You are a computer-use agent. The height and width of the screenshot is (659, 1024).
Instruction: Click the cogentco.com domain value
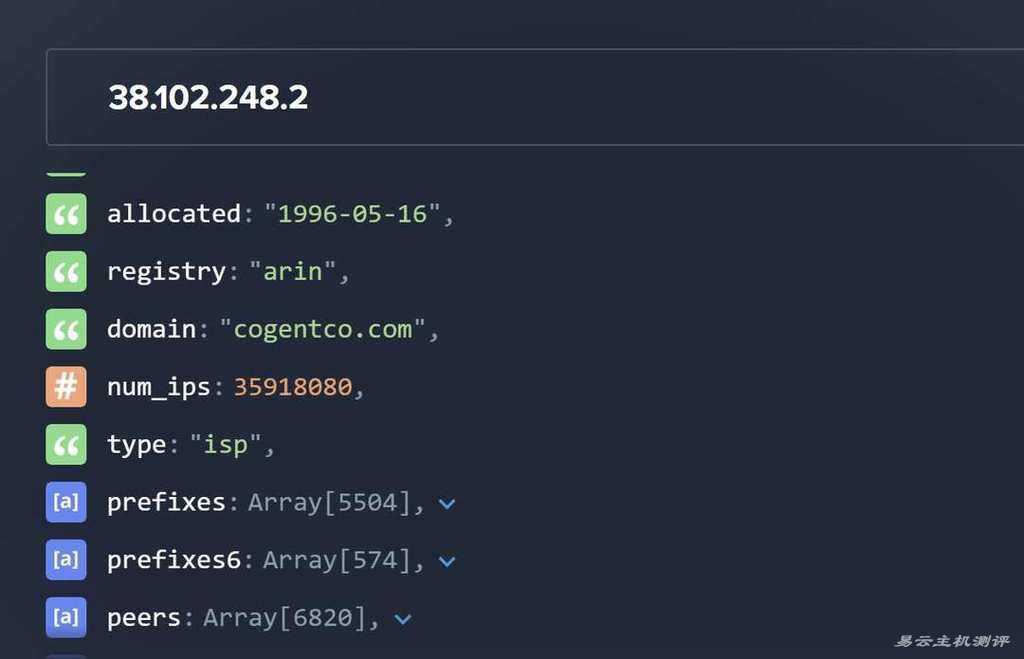tap(323, 329)
